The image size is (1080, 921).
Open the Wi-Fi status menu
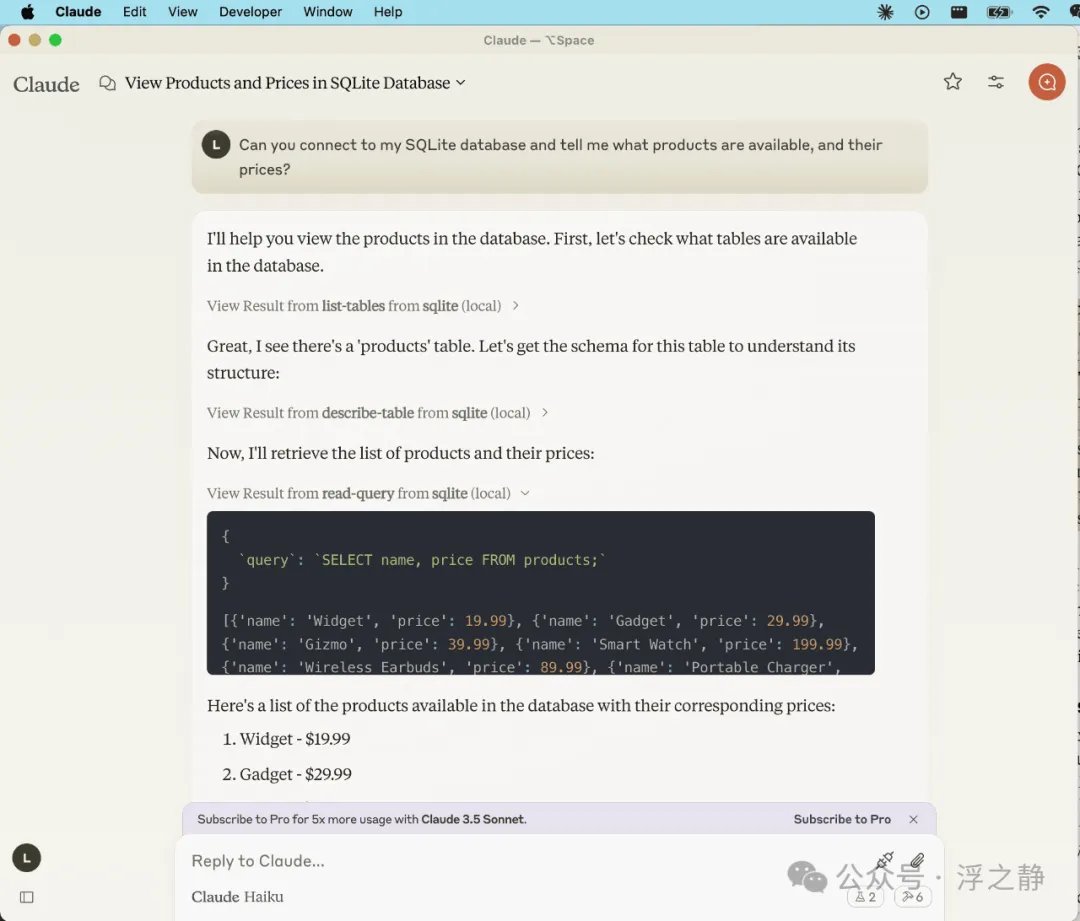pos(1041,12)
